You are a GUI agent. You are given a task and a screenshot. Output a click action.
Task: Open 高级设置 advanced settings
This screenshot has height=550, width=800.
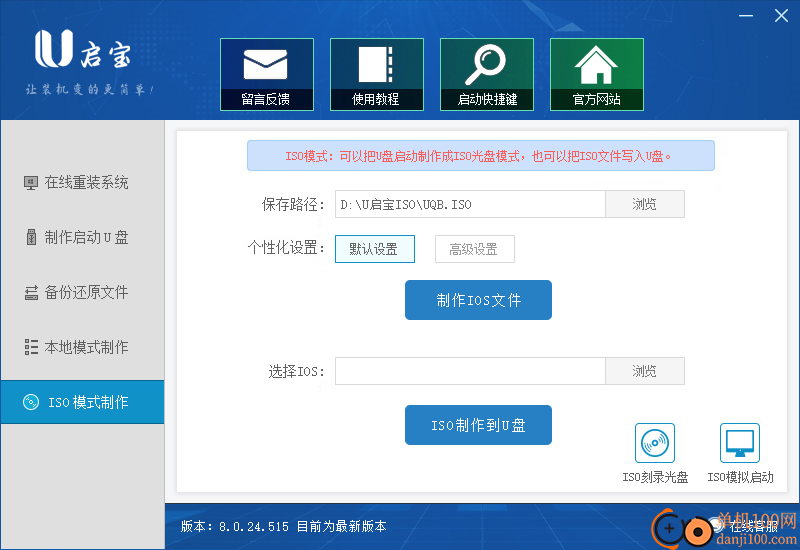(x=474, y=249)
